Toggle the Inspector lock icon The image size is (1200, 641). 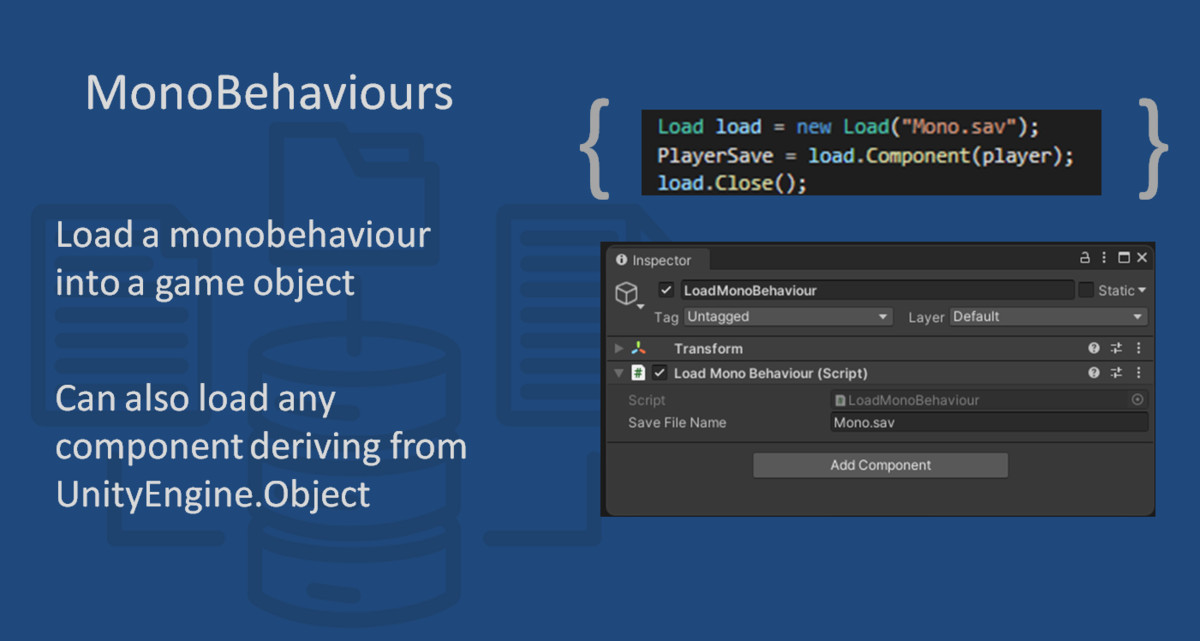1085,258
